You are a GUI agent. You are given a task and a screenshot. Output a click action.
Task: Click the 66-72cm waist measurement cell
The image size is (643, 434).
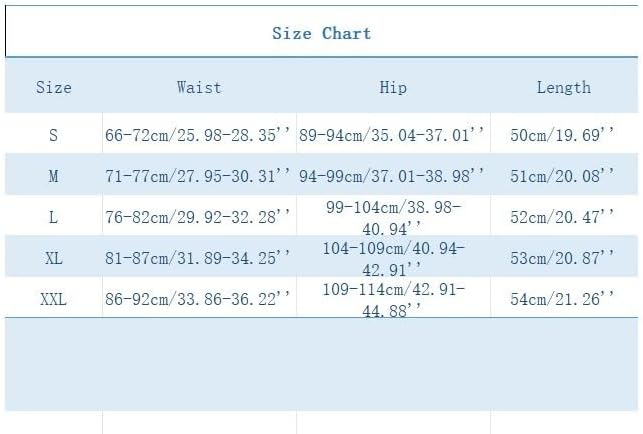[x=198, y=134]
